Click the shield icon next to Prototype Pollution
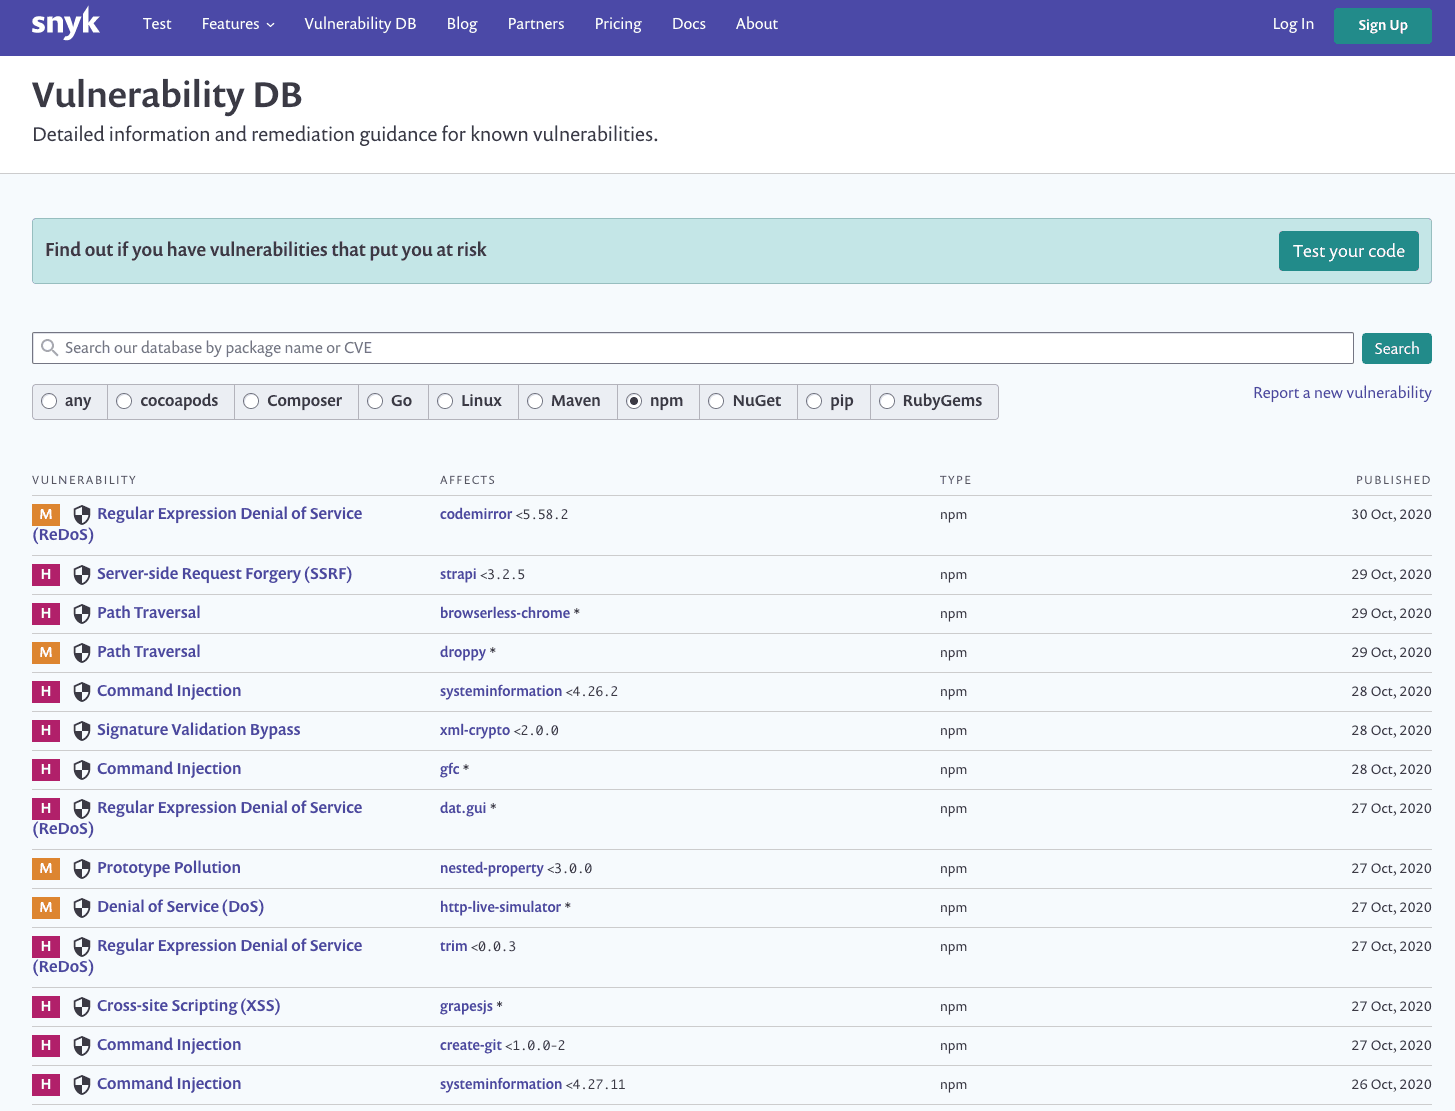 81,869
